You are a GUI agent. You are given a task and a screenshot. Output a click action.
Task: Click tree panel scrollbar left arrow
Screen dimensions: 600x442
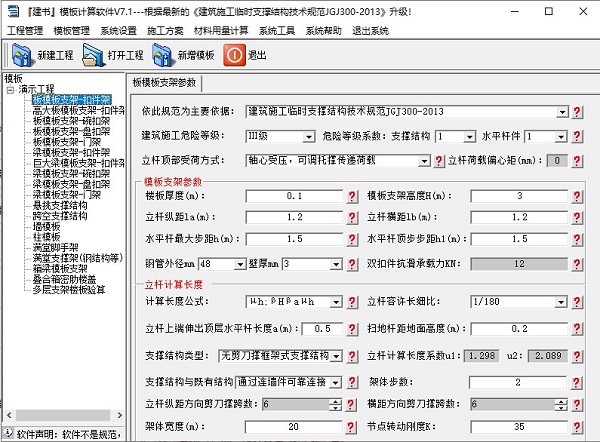pyautogui.click(x=9, y=415)
